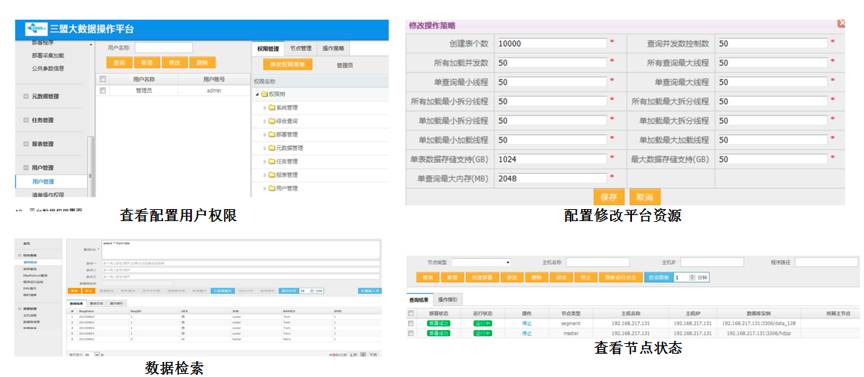The width and height of the screenshot is (864, 377).
Task: Tick the checkbox of the segment node row
Action: pos(411,324)
